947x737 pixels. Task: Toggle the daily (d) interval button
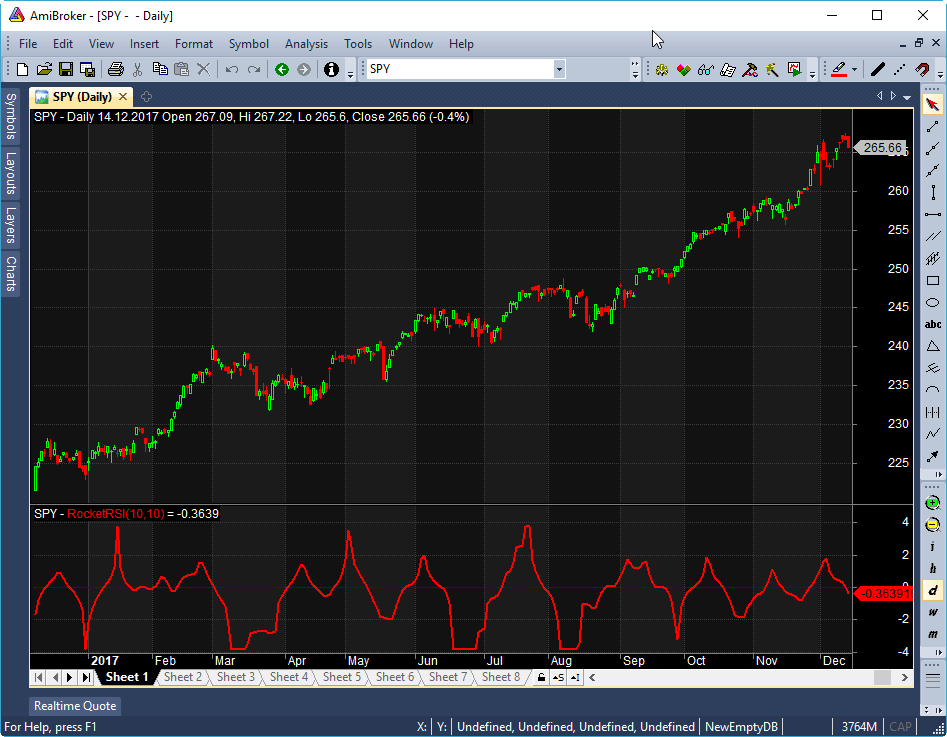(933, 590)
